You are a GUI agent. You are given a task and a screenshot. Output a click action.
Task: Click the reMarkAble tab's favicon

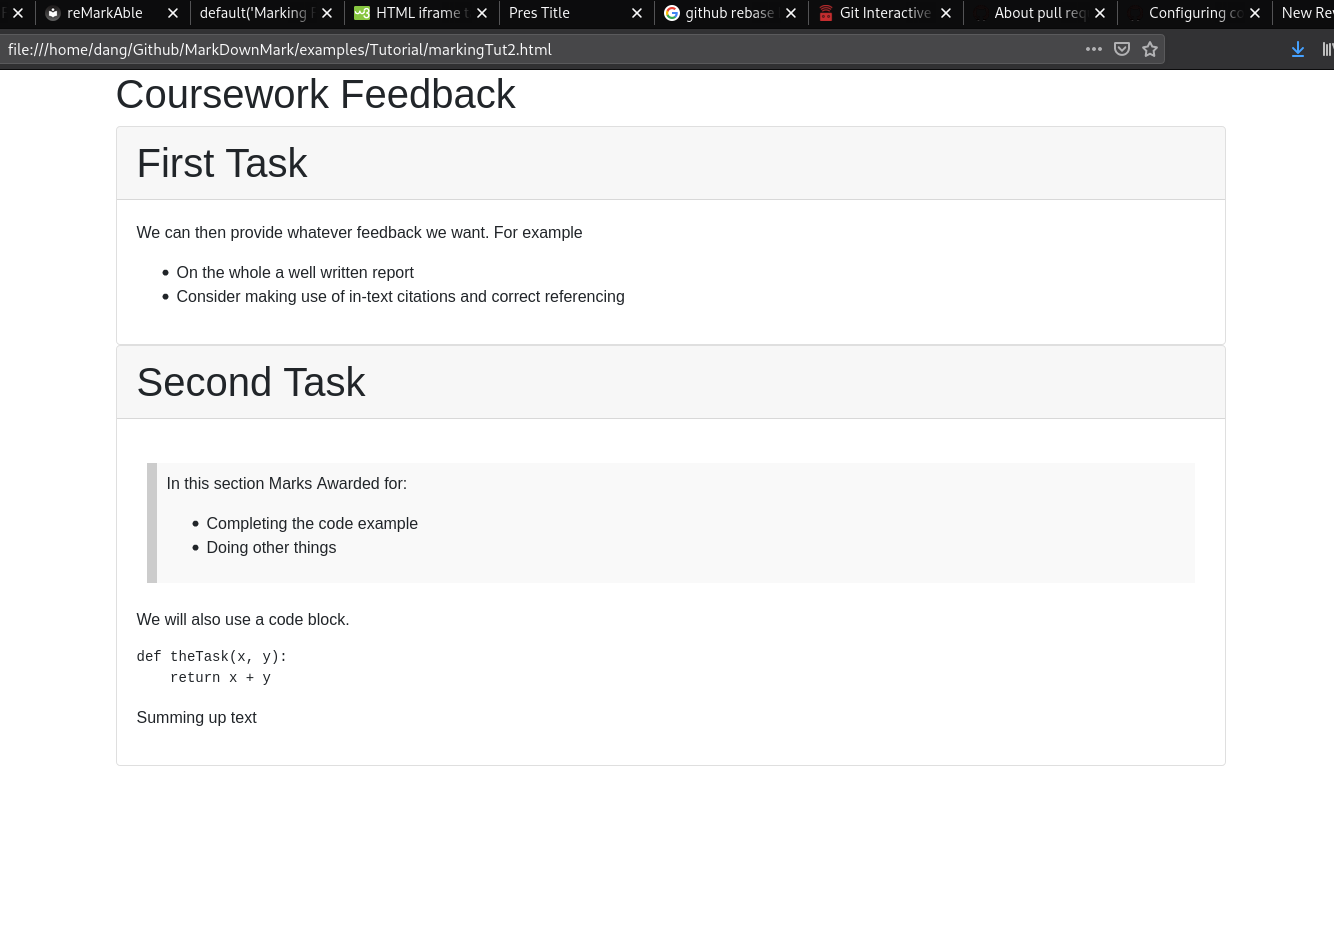54,13
